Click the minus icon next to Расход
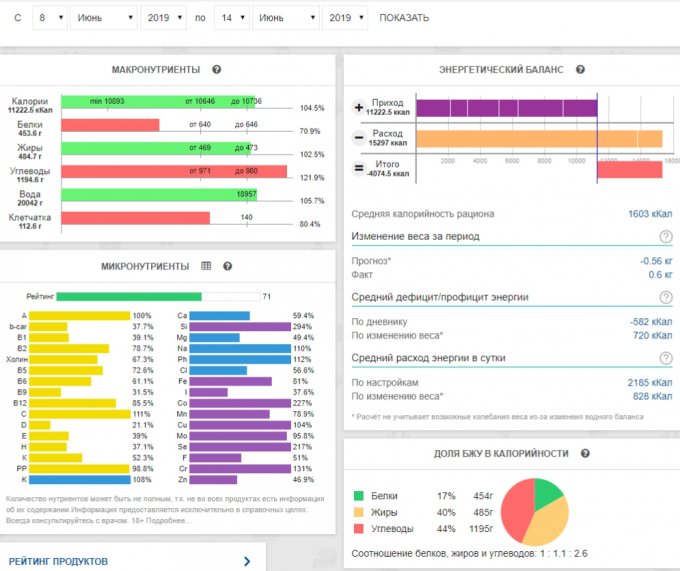The image size is (680, 571). (x=359, y=138)
